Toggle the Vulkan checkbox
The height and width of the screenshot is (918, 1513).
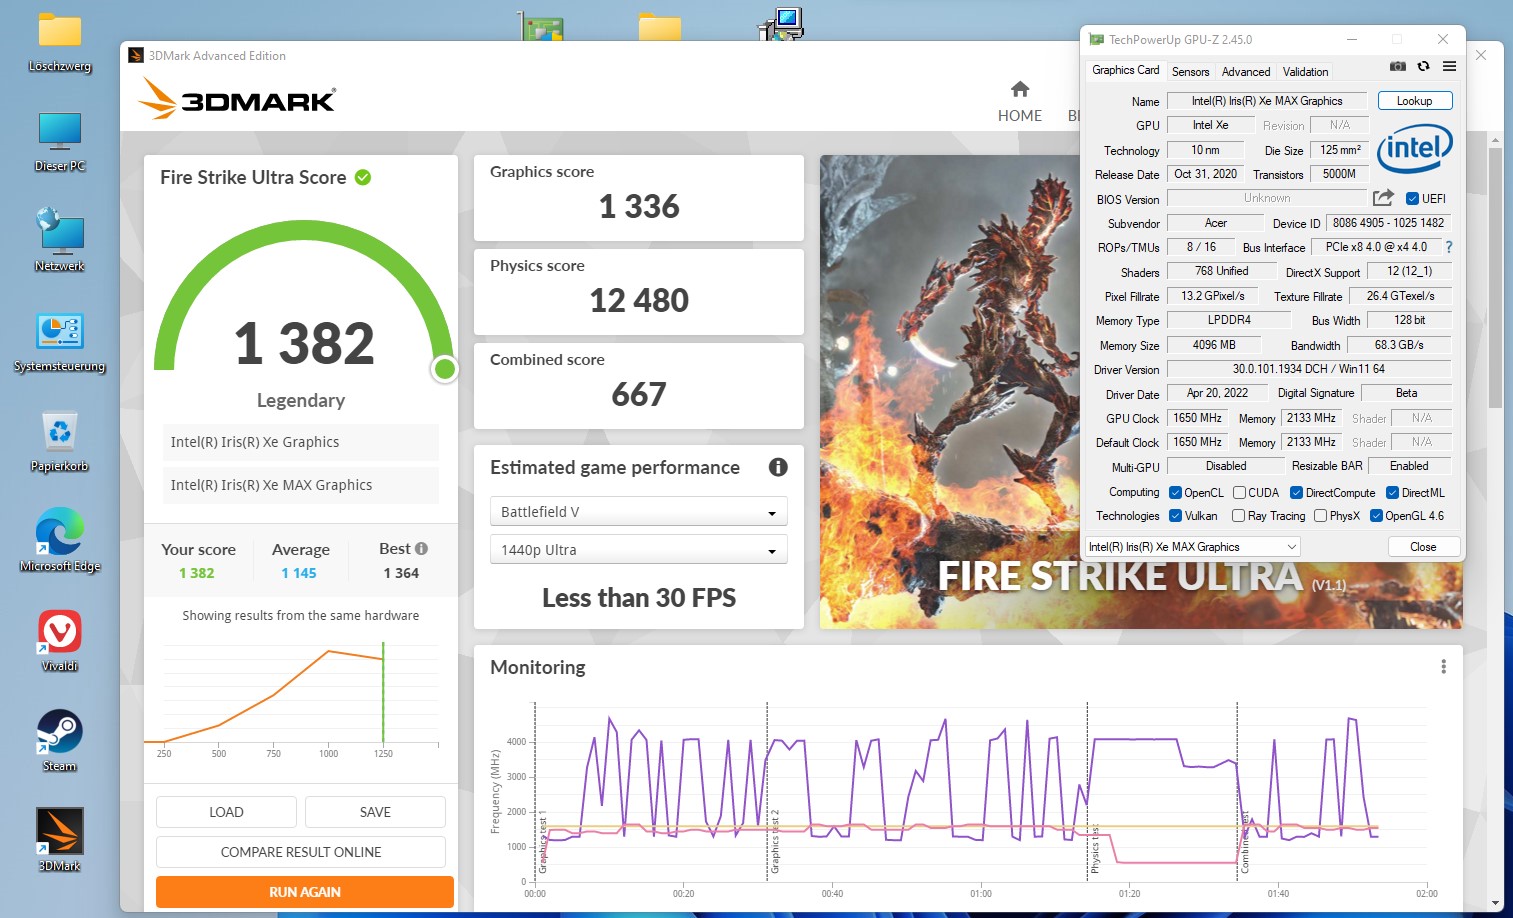[1175, 515]
